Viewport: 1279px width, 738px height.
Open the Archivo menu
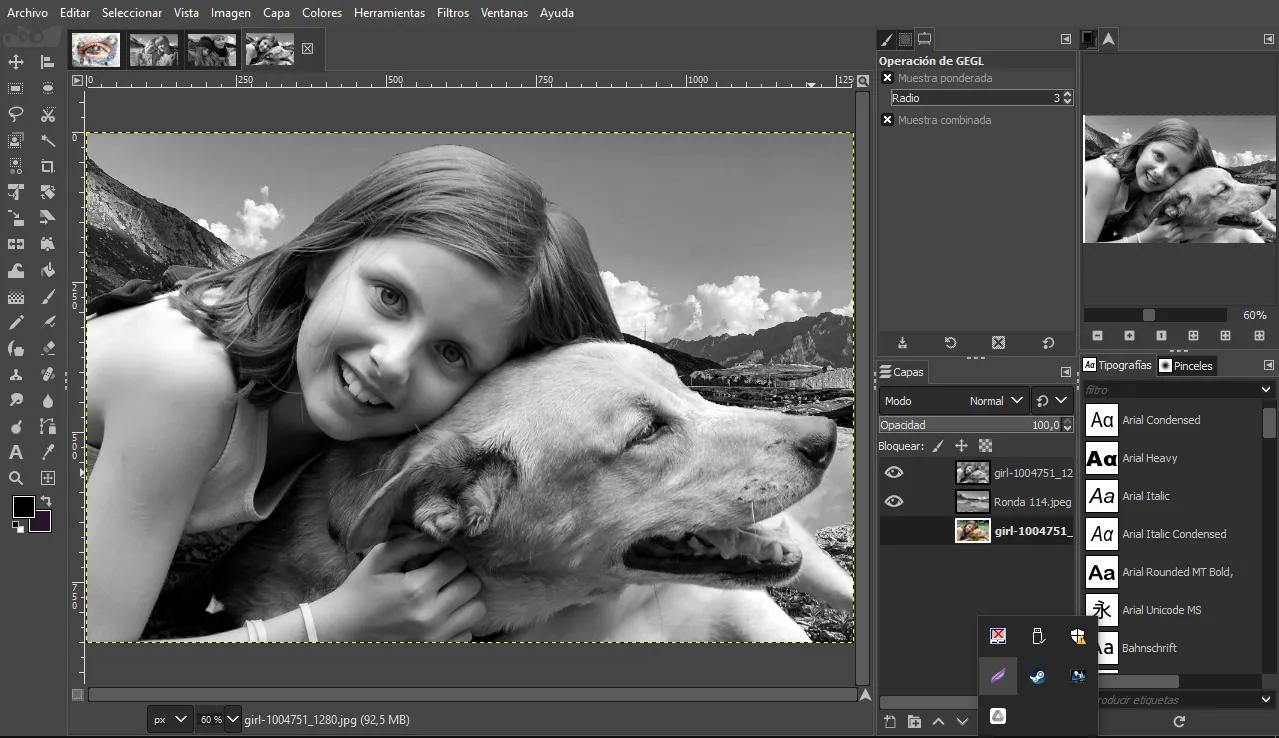point(27,13)
